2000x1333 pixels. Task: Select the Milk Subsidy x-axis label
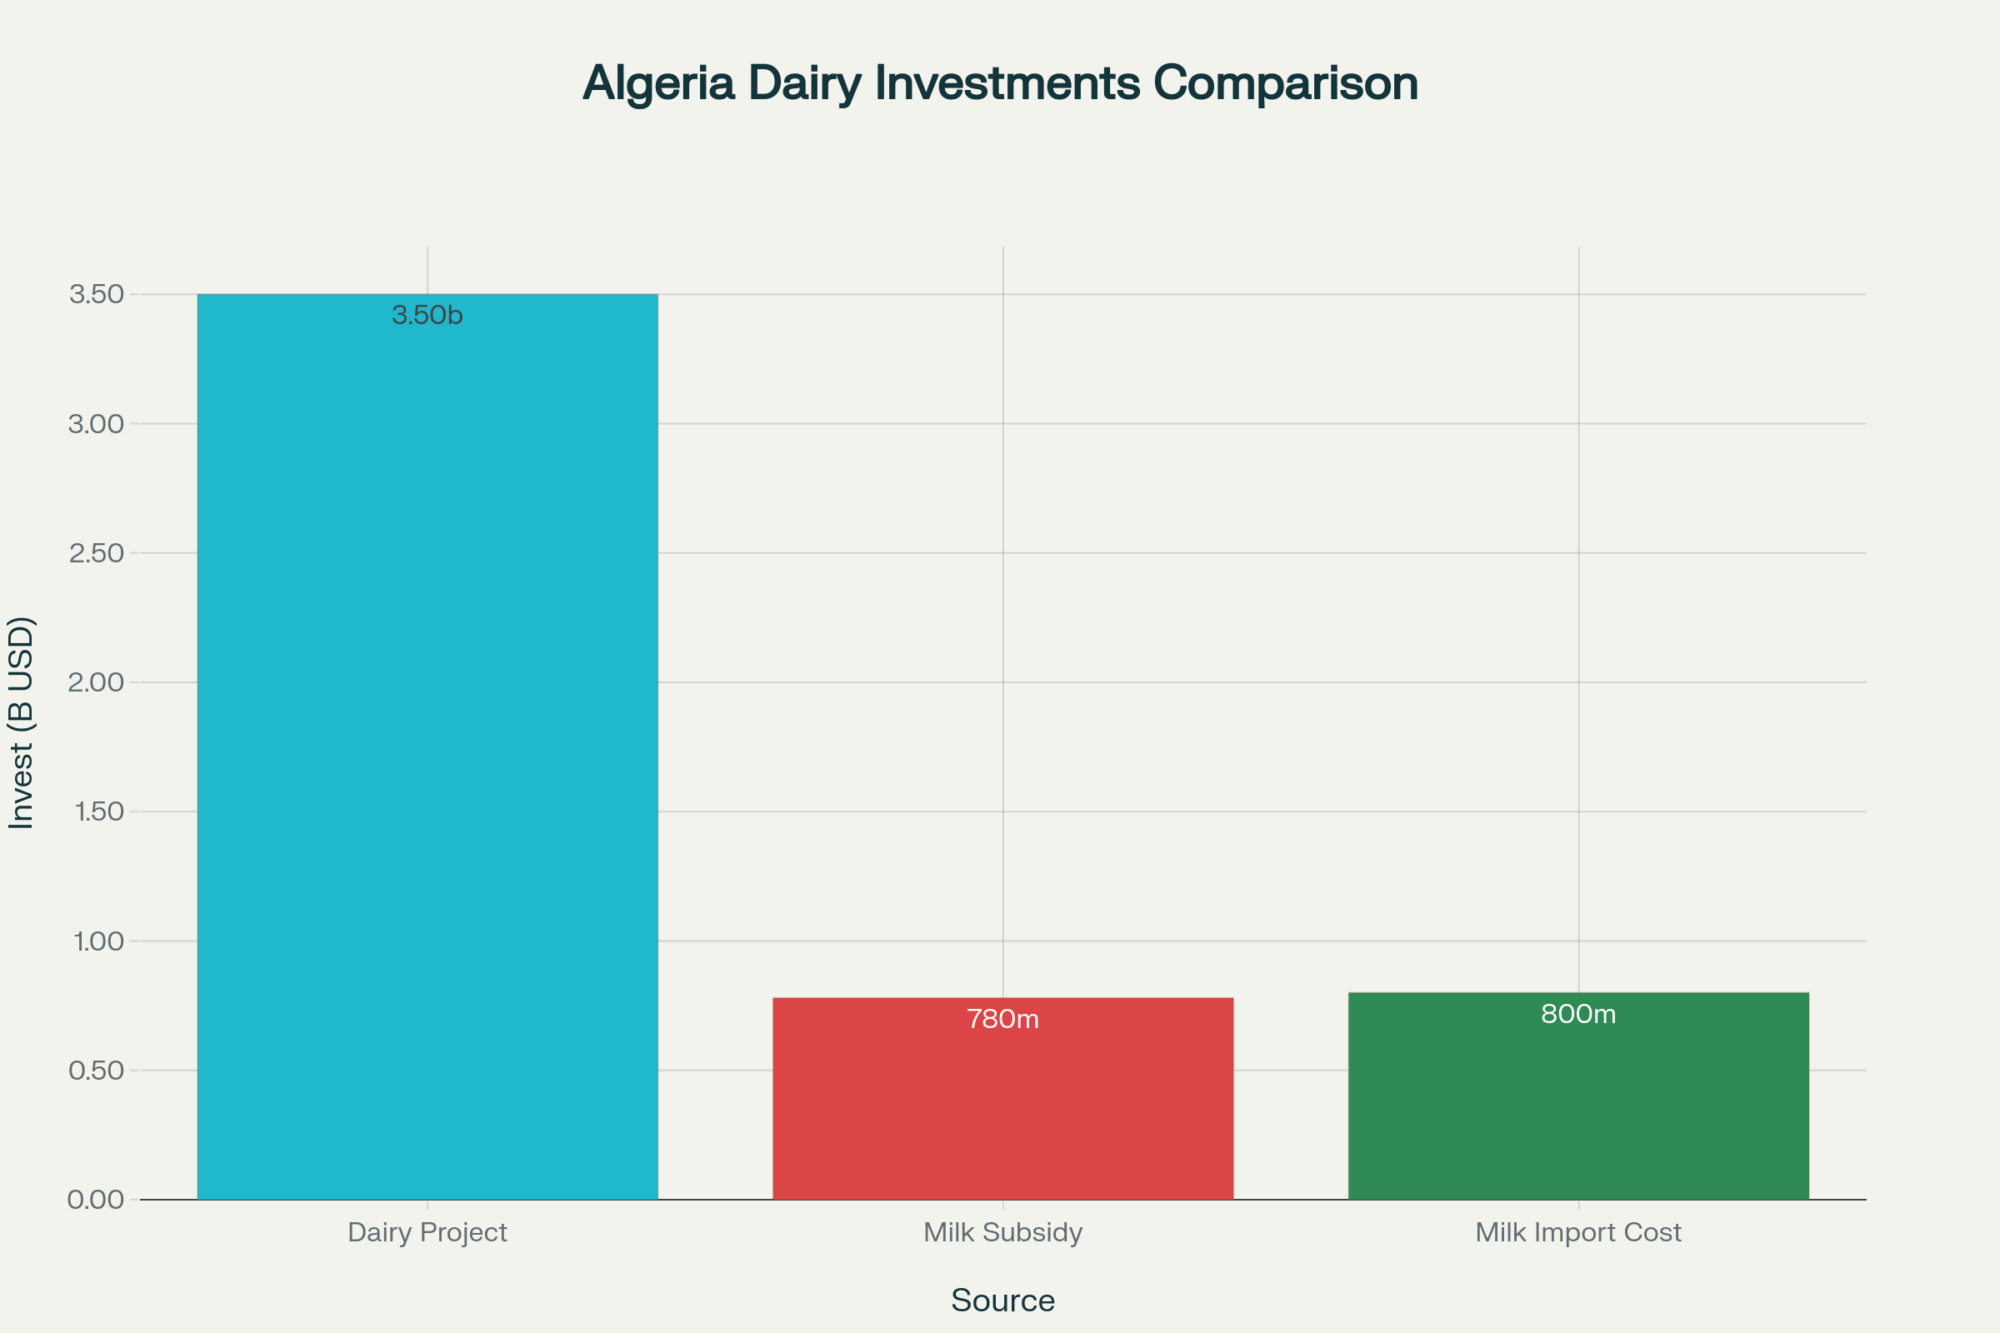pos(1002,1232)
